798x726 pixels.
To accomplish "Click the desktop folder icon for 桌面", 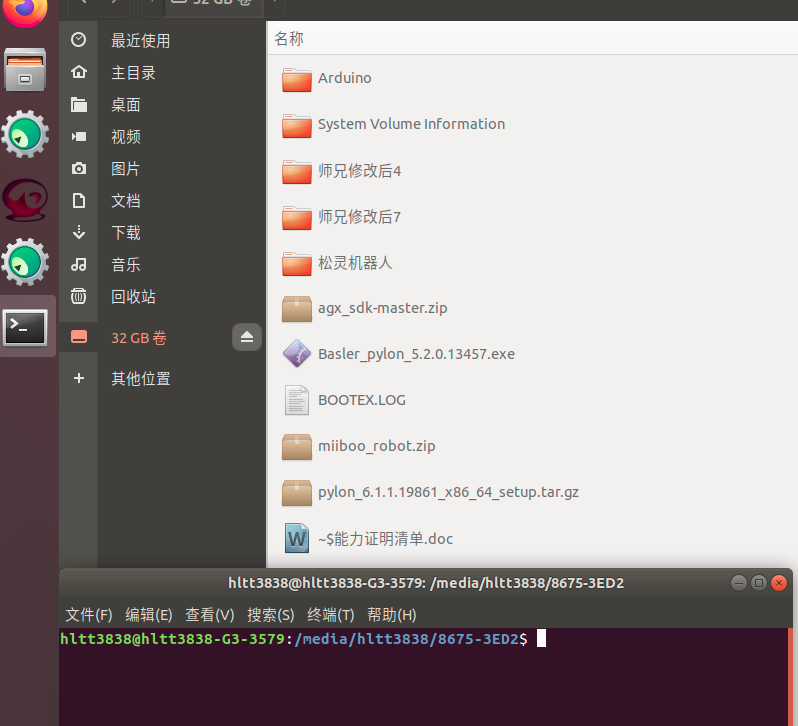I will (78, 104).
